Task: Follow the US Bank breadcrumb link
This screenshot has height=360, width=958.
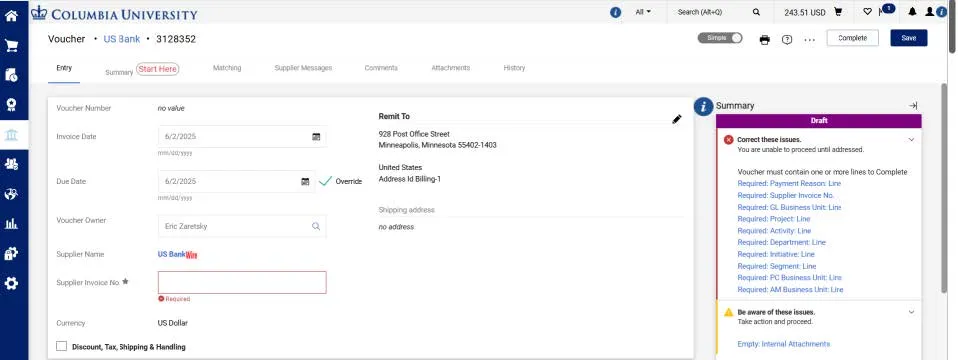Action: point(122,39)
